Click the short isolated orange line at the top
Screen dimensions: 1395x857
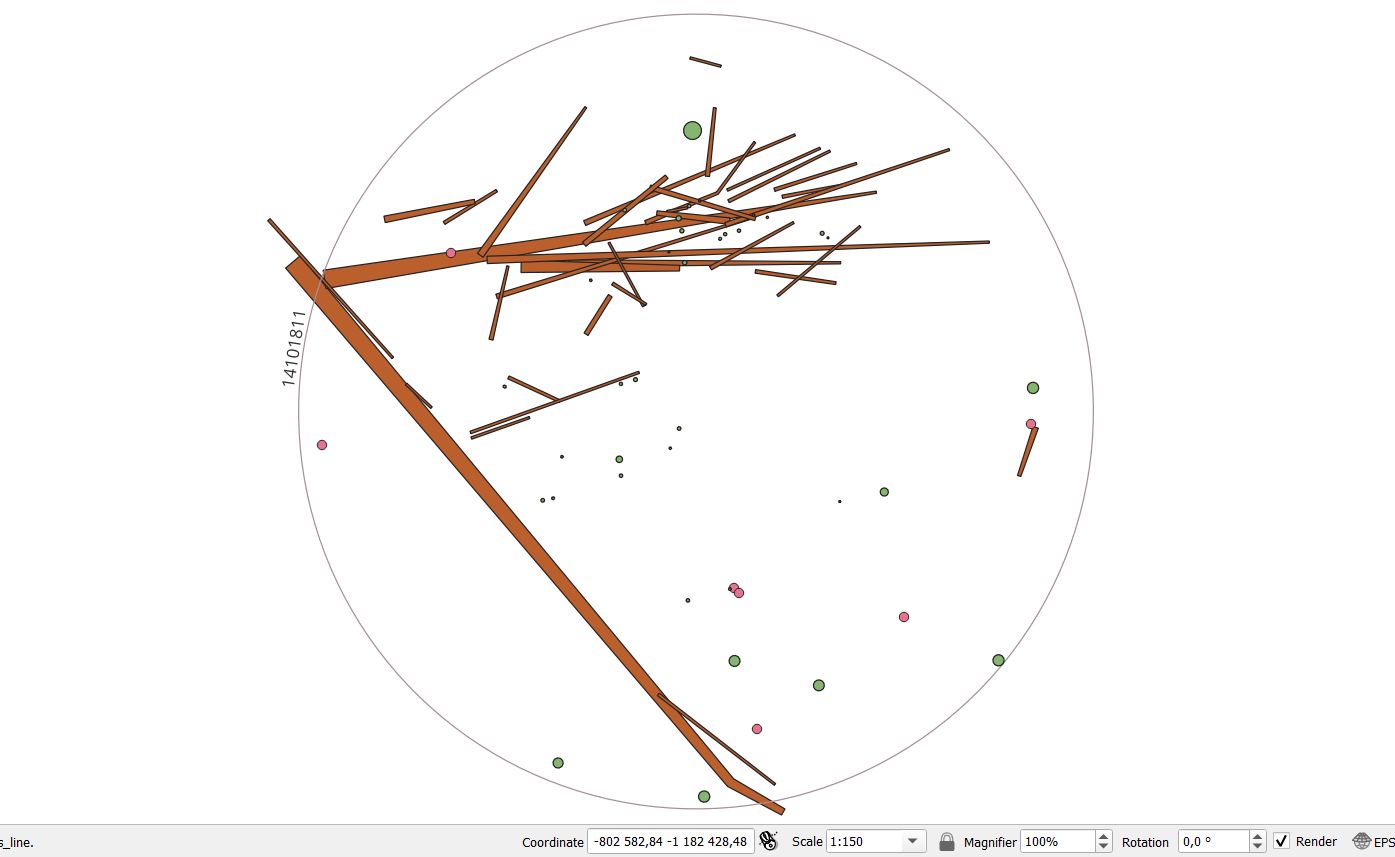[x=705, y=62]
